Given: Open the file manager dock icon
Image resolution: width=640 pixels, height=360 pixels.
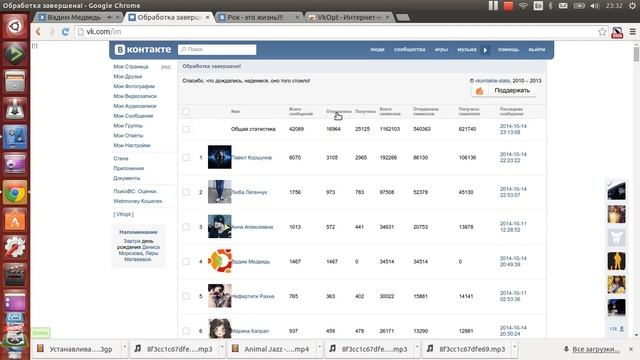Looking at the screenshot, I should (x=15, y=82).
